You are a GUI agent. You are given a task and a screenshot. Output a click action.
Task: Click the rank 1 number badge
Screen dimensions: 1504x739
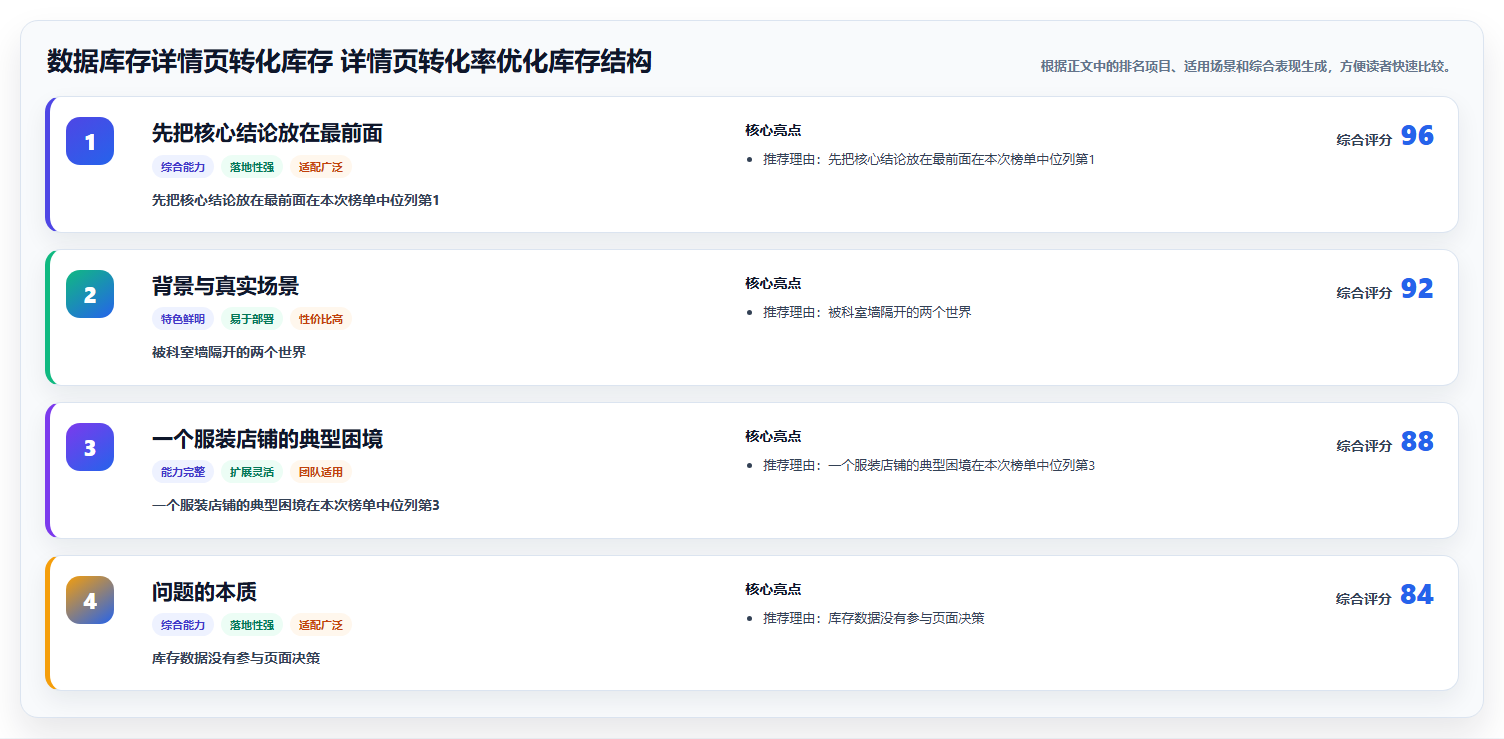[x=90, y=141]
